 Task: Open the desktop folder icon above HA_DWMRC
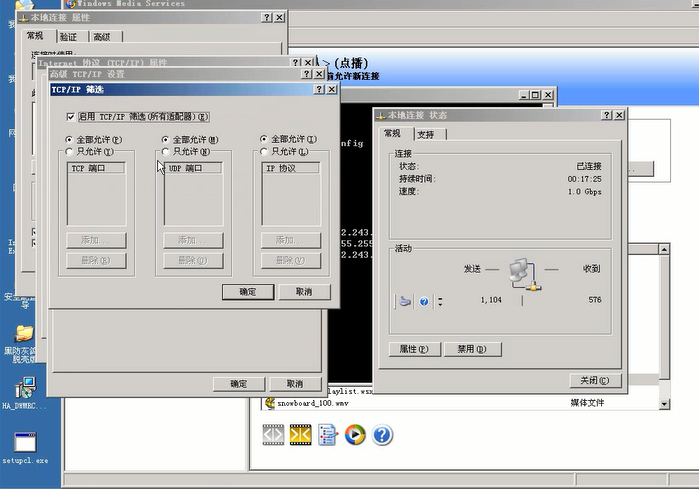(24, 333)
